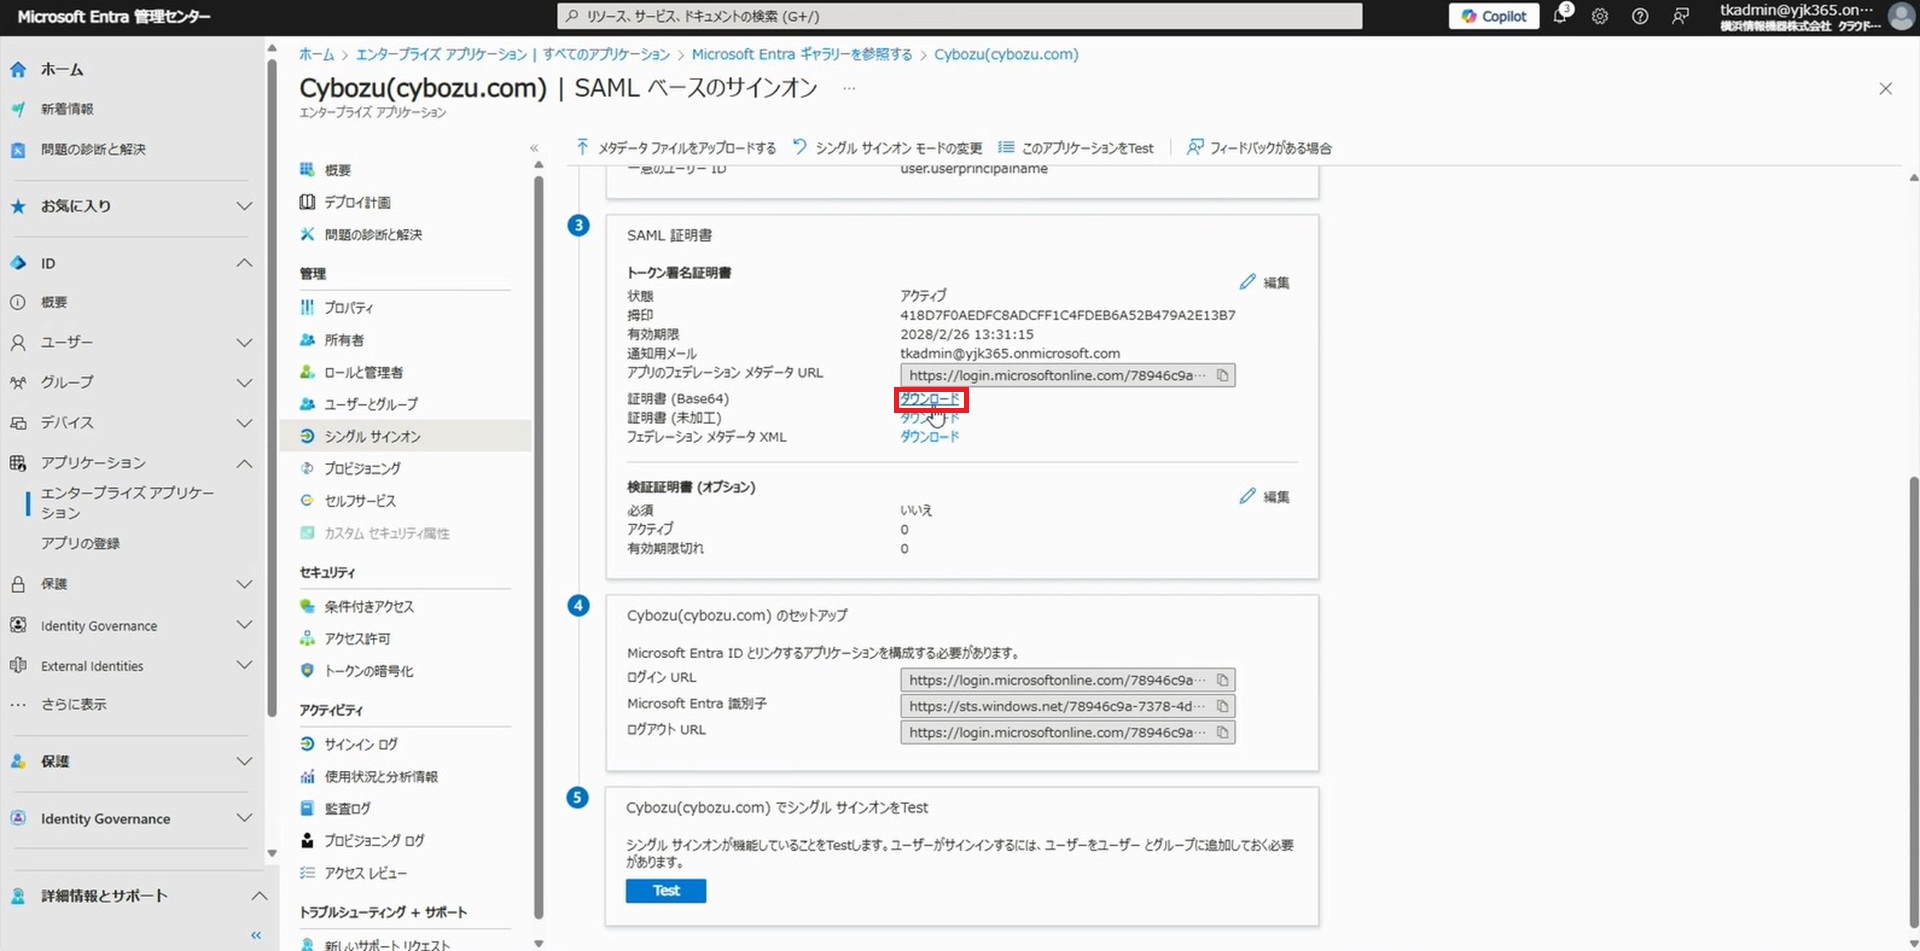Copy ログアウト URL value
The image size is (1920, 951).
(1222, 732)
